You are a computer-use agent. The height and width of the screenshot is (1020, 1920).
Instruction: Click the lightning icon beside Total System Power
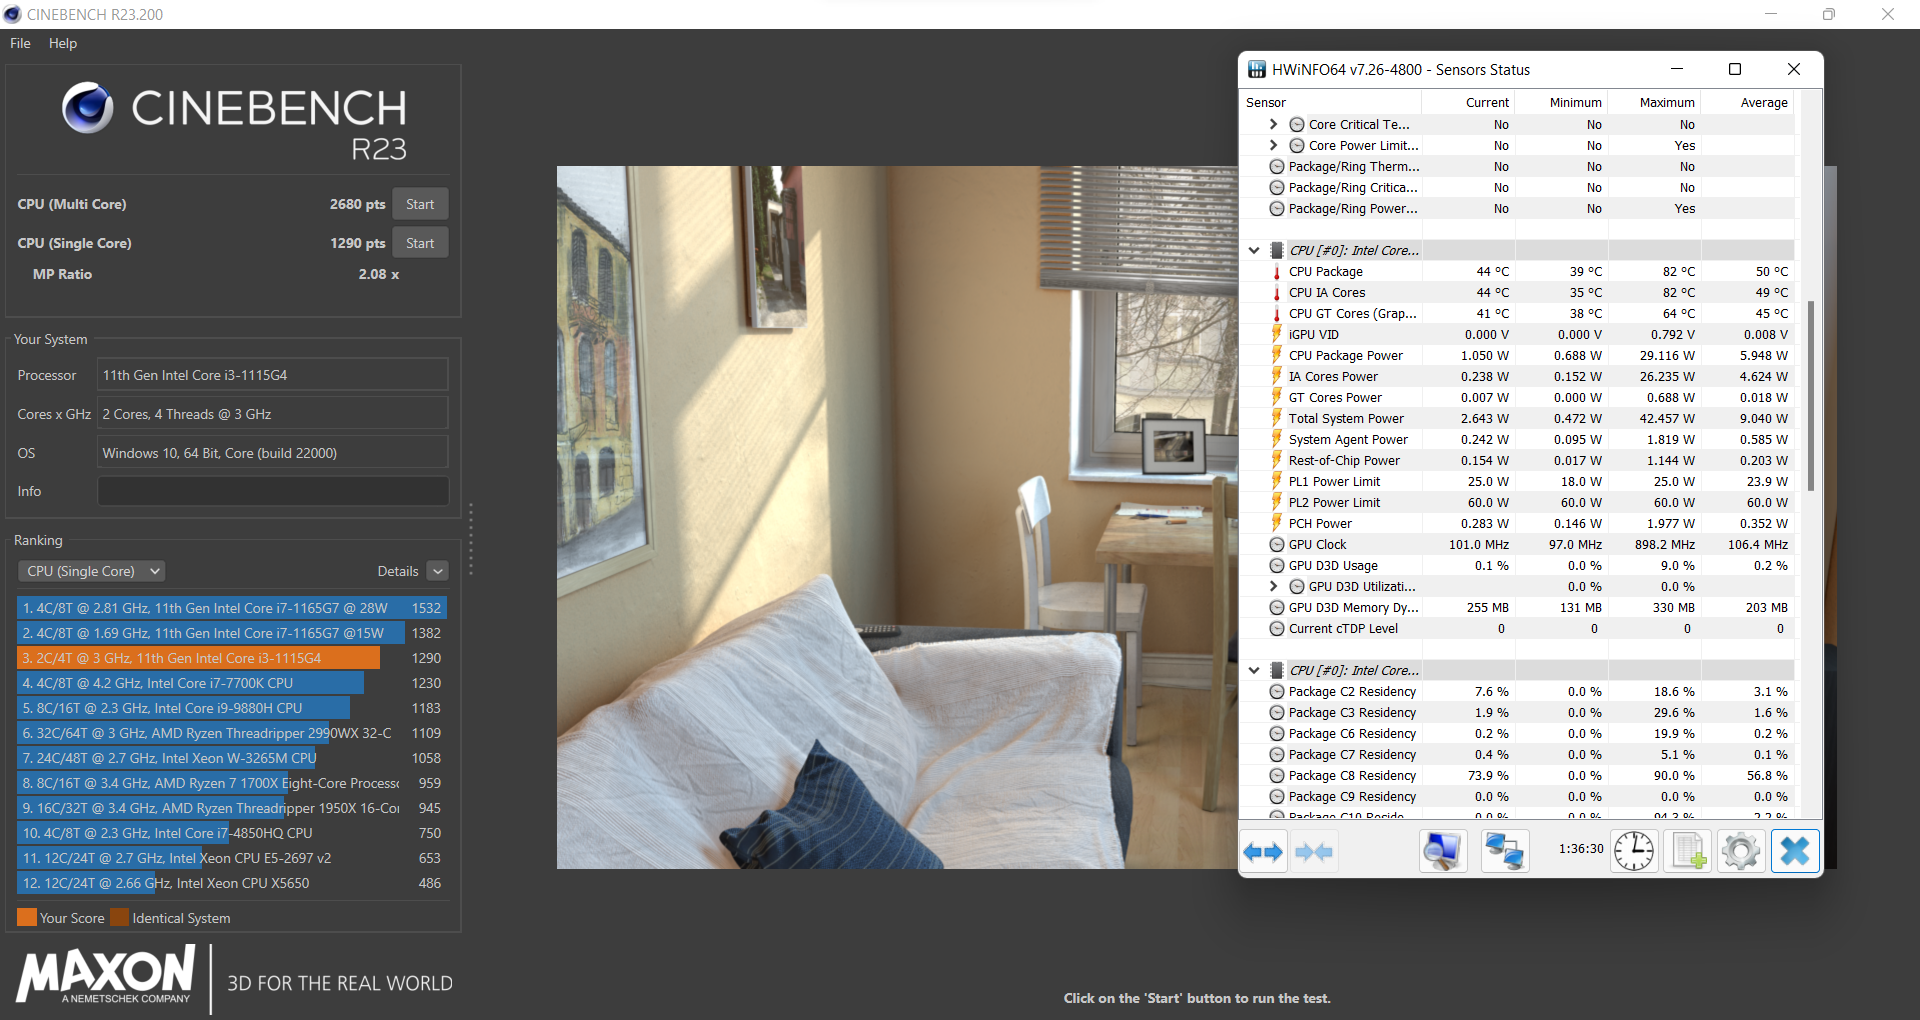pos(1277,418)
